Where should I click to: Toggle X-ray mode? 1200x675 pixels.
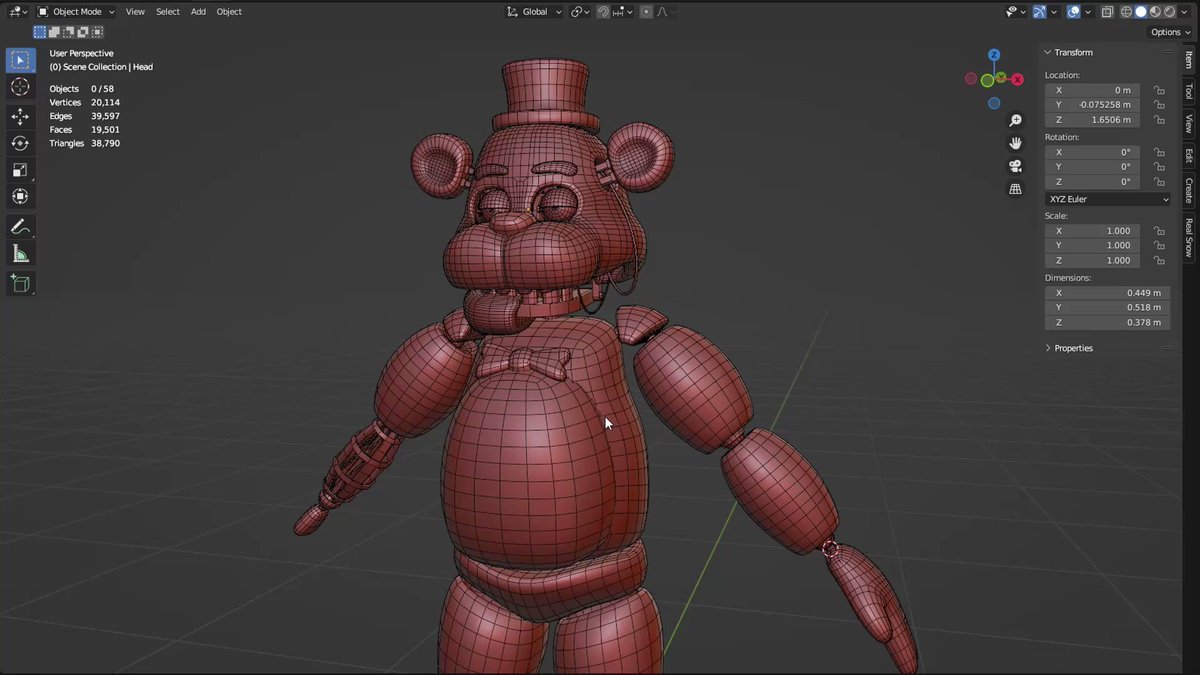coord(1107,11)
